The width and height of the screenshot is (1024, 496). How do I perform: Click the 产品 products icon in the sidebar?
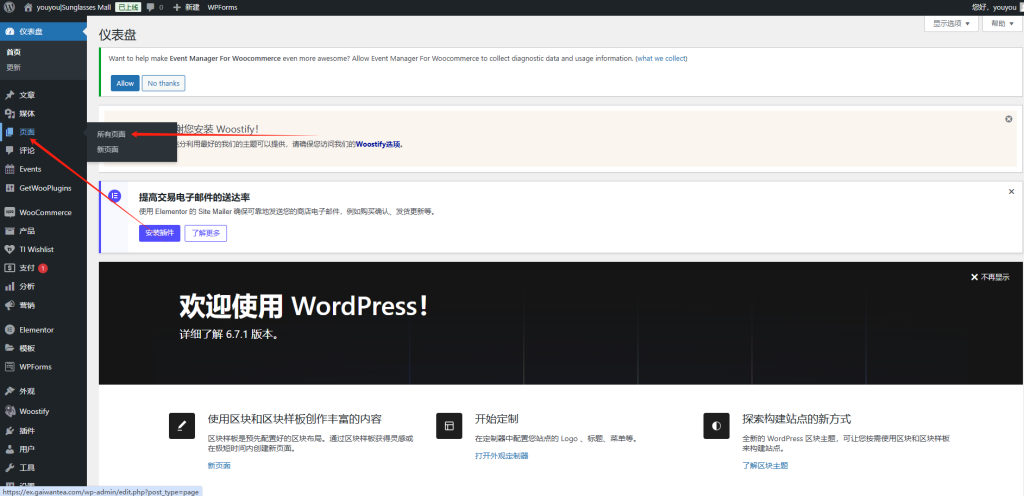(9, 231)
